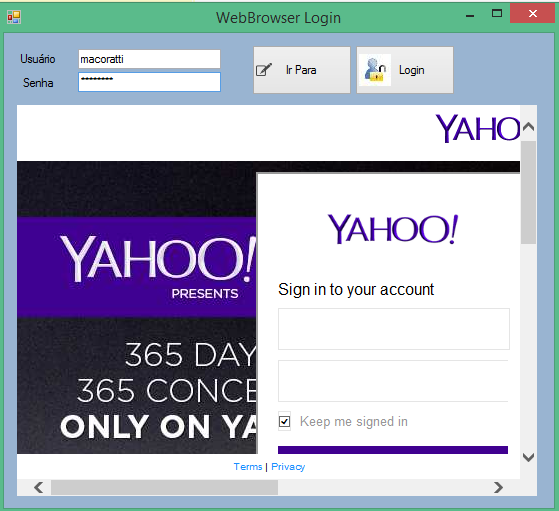Viewport: 559px width, 511px height.
Task: Click the vertical scrollbar down arrow
Action: 528,457
